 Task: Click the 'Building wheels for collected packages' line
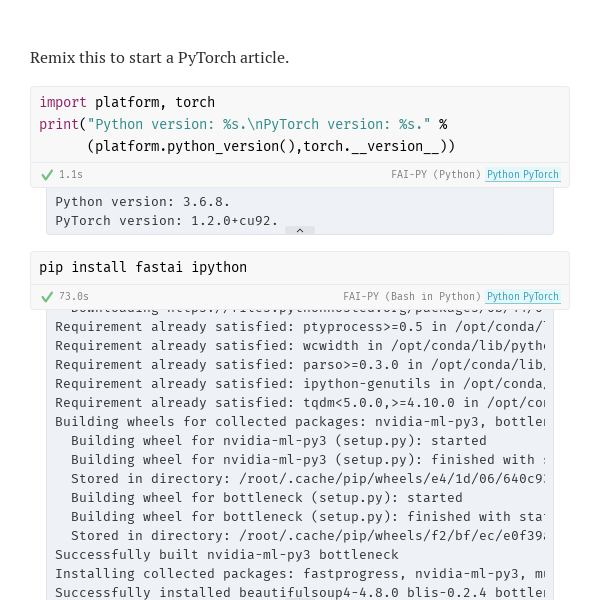(x=300, y=422)
